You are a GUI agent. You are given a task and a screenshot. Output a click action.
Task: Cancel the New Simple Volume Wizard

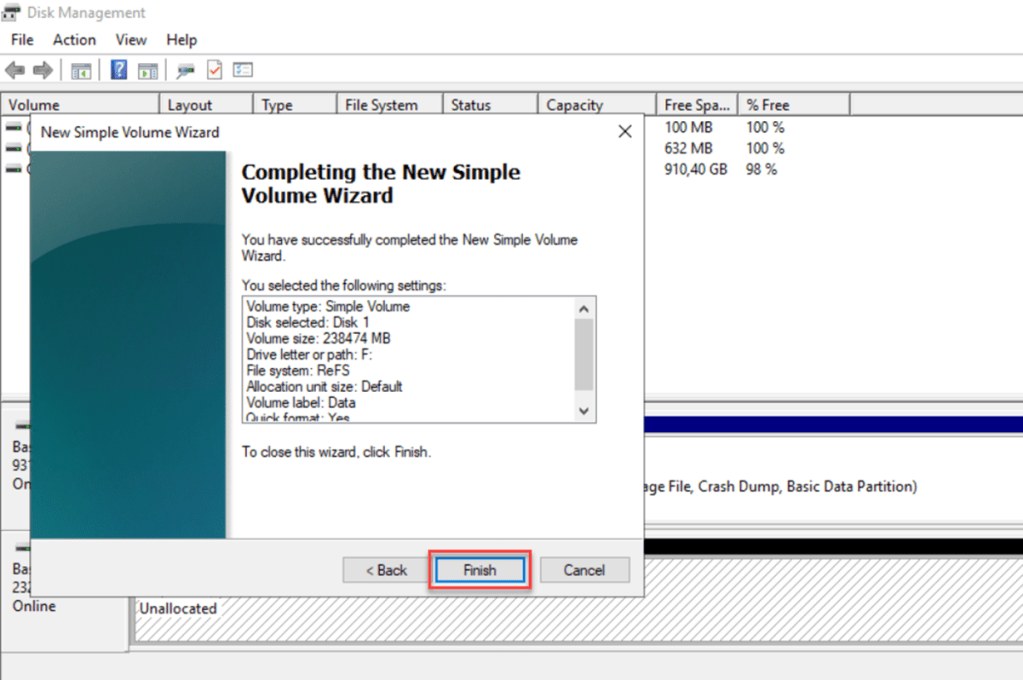584,570
